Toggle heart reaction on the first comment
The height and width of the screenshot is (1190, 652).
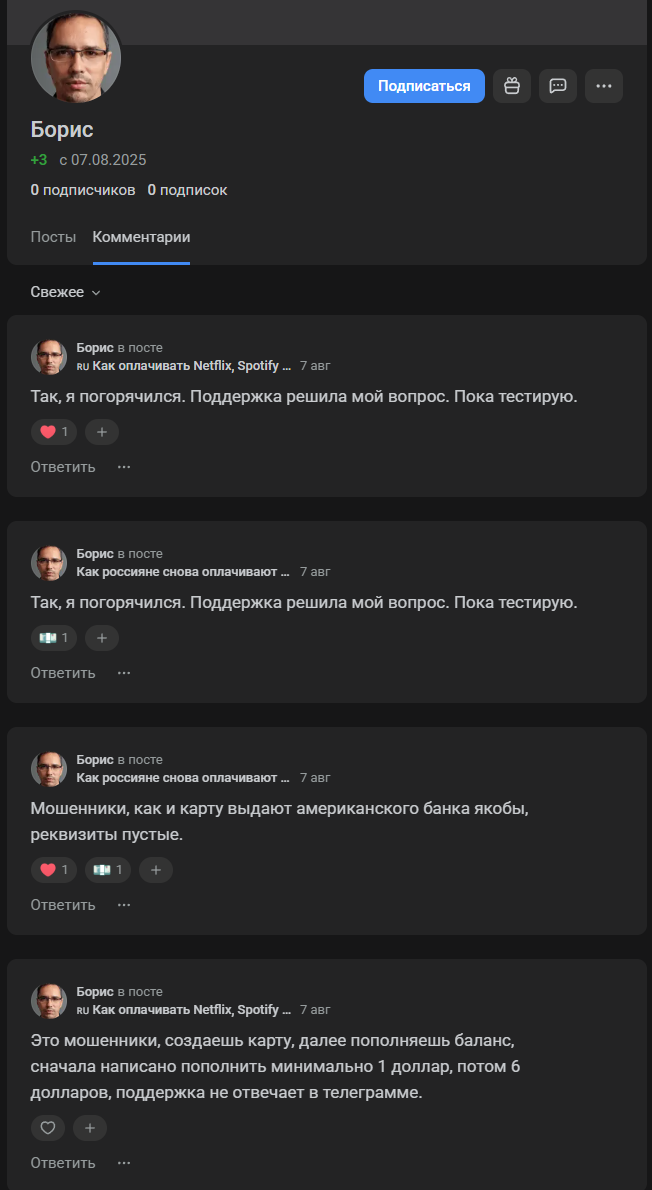pyautogui.click(x=54, y=432)
